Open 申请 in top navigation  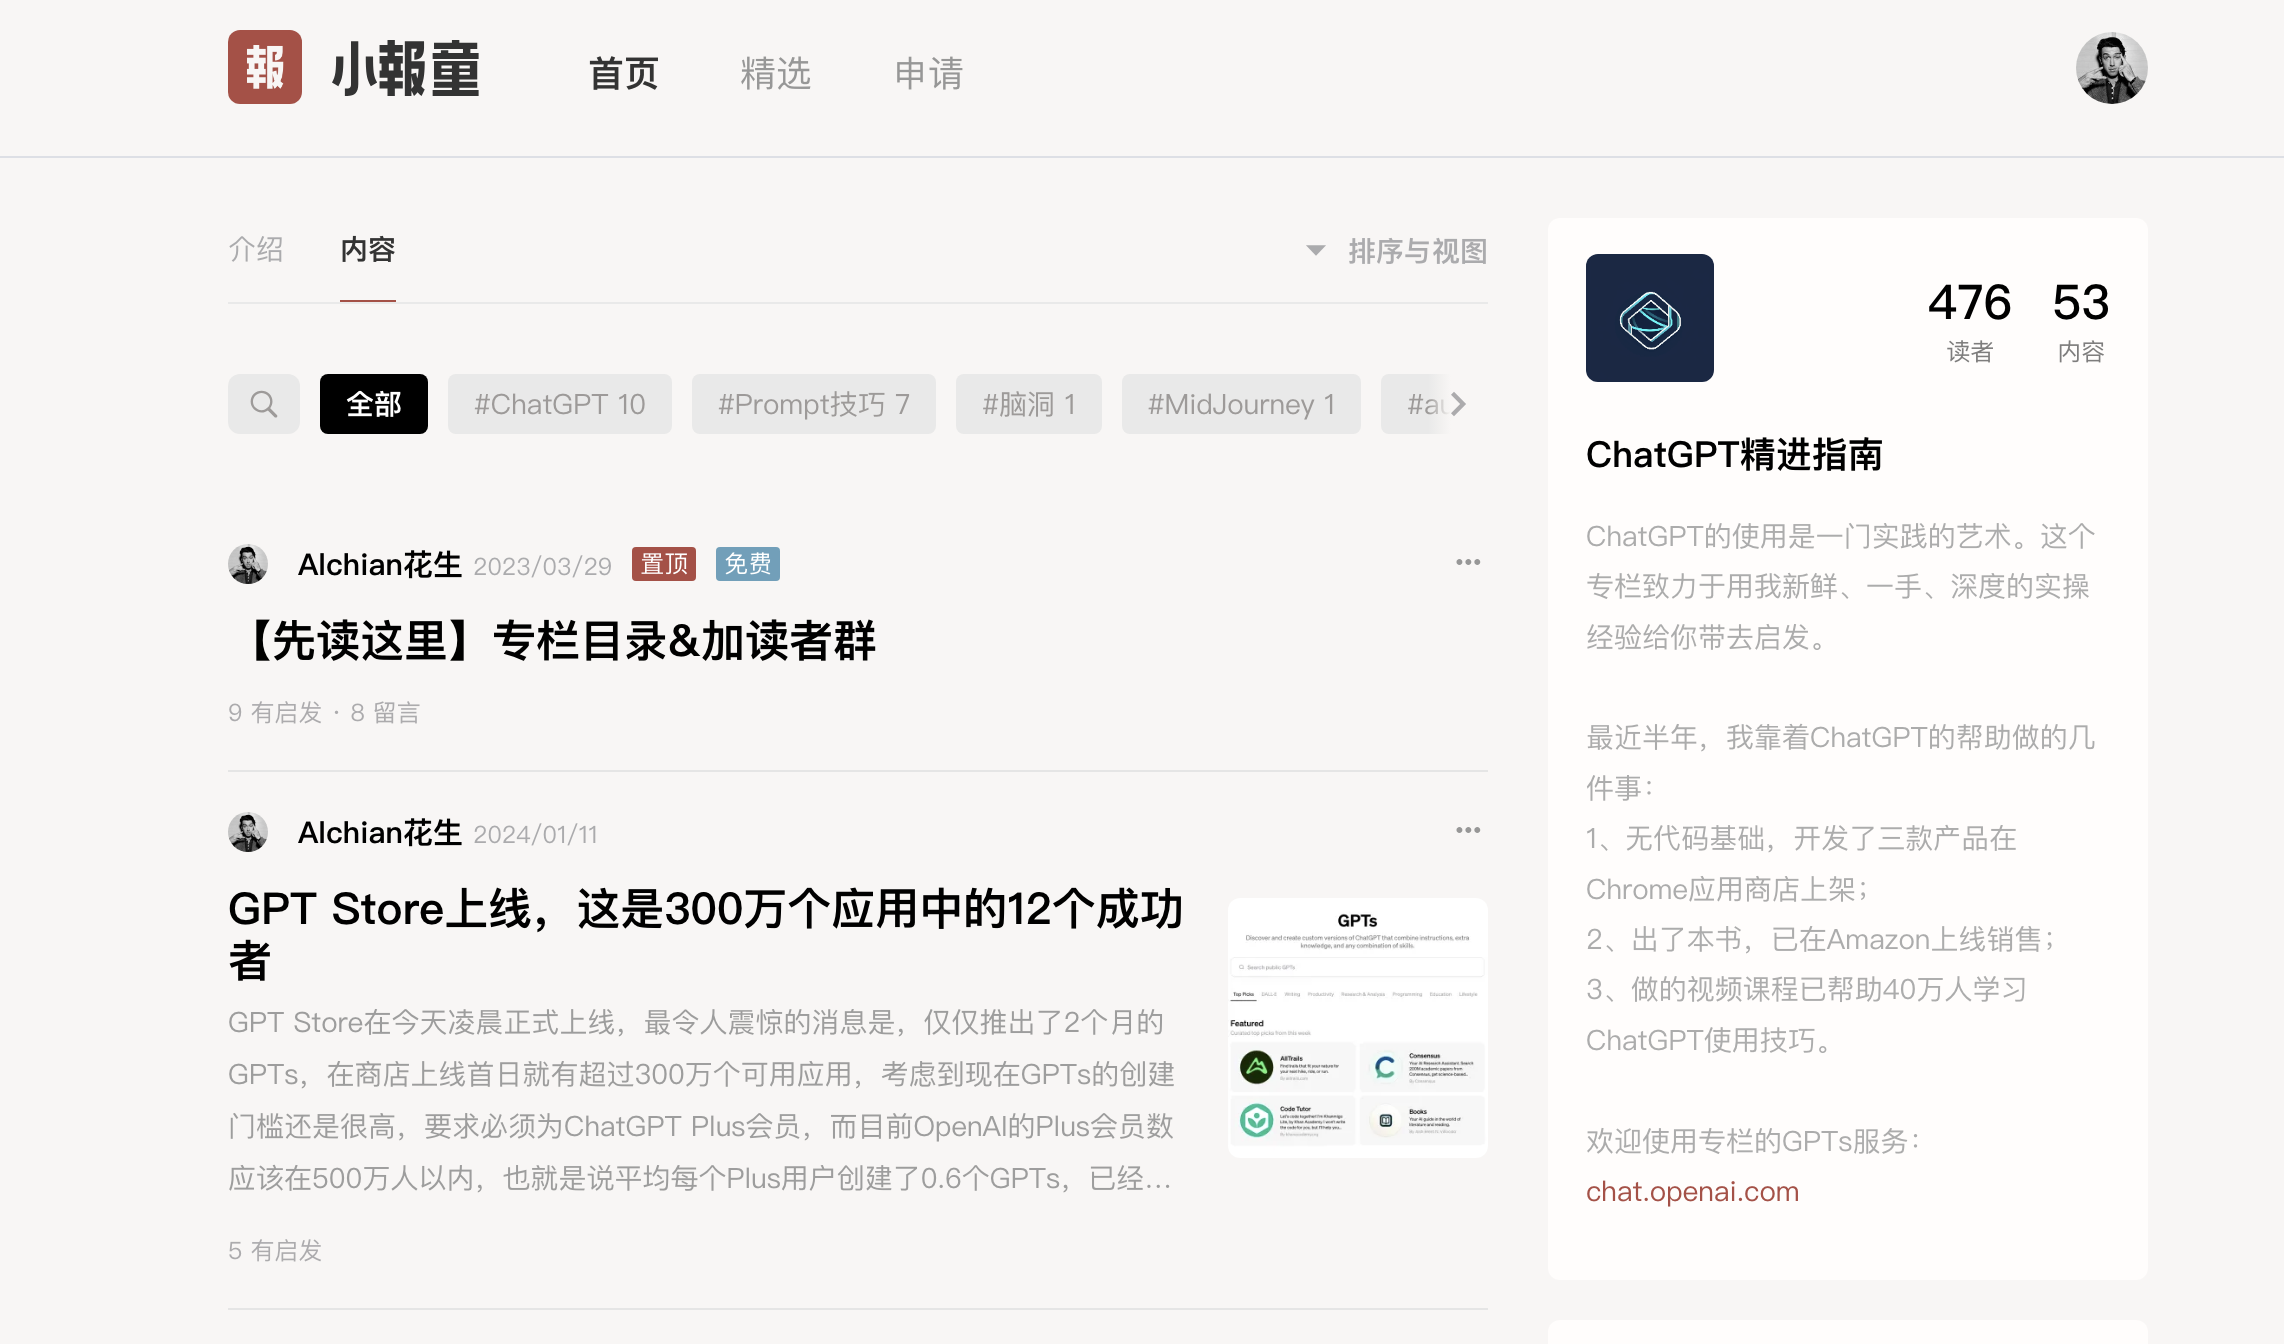[928, 74]
